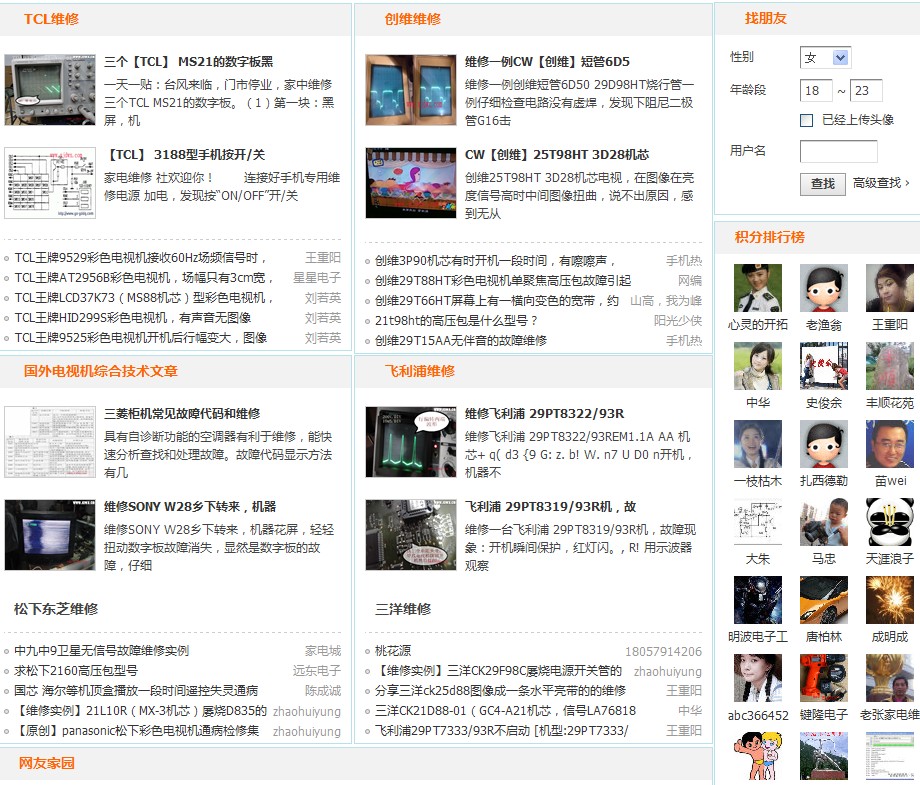
Task: Focus the 用户名 input field
Action: (x=838, y=151)
